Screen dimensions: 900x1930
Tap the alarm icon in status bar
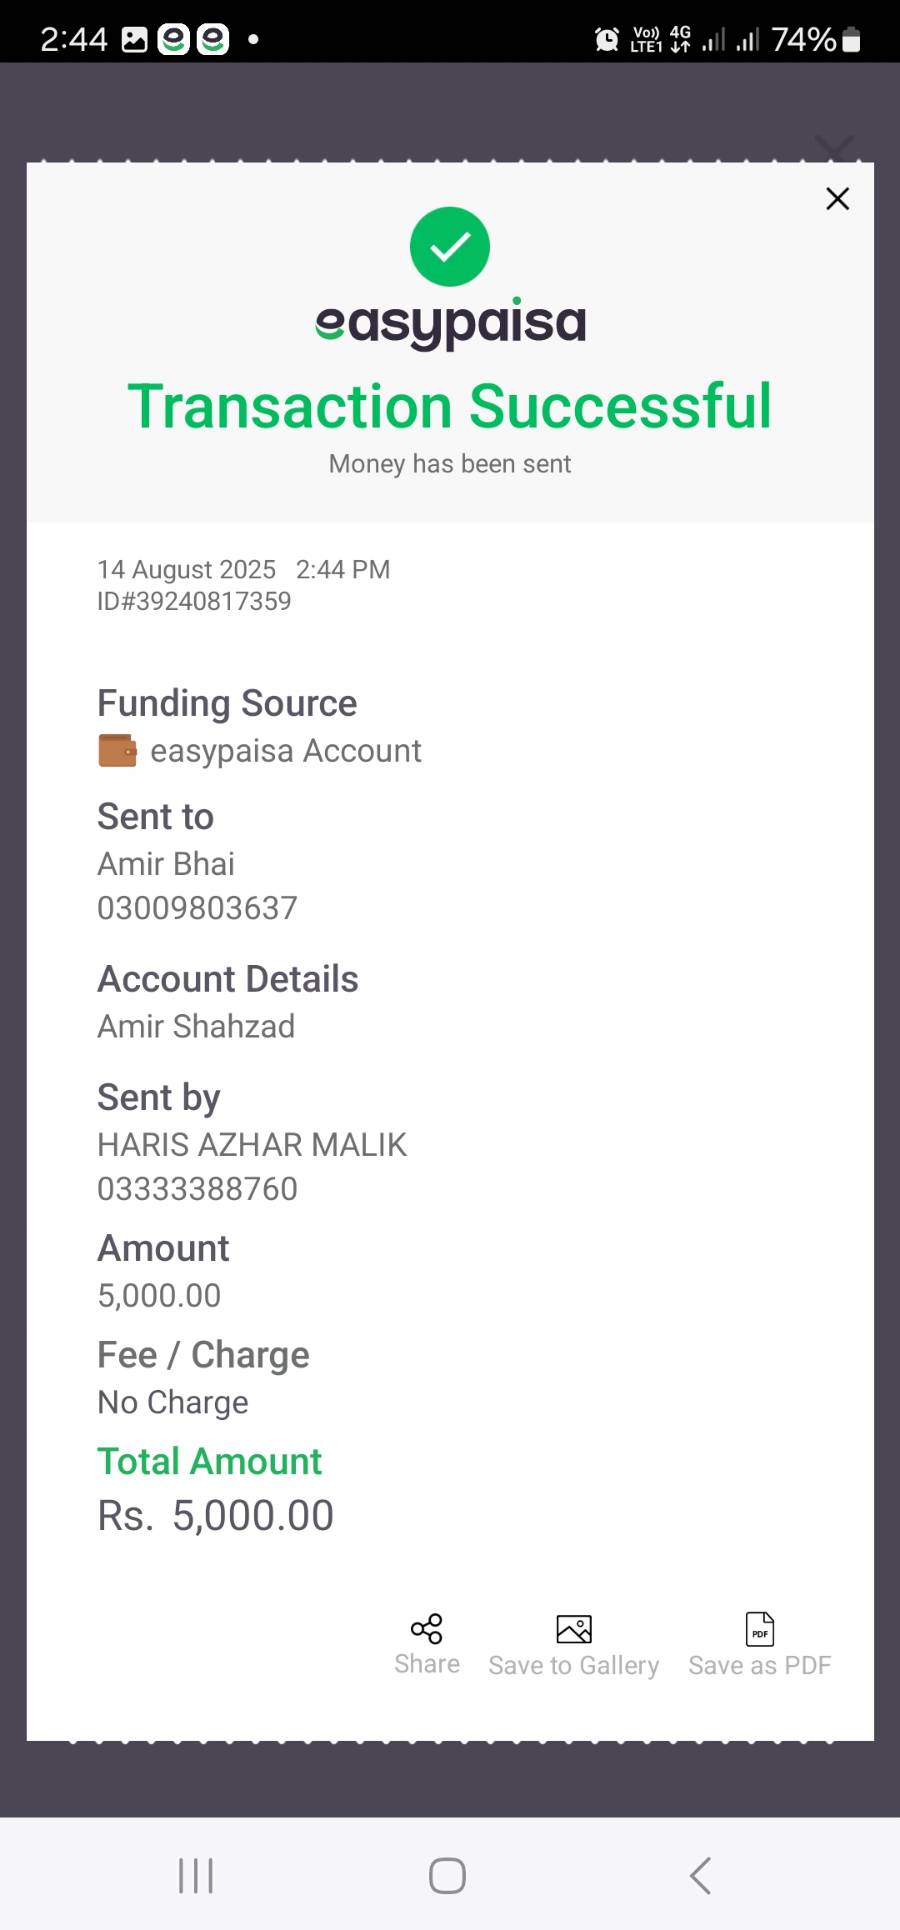point(606,40)
